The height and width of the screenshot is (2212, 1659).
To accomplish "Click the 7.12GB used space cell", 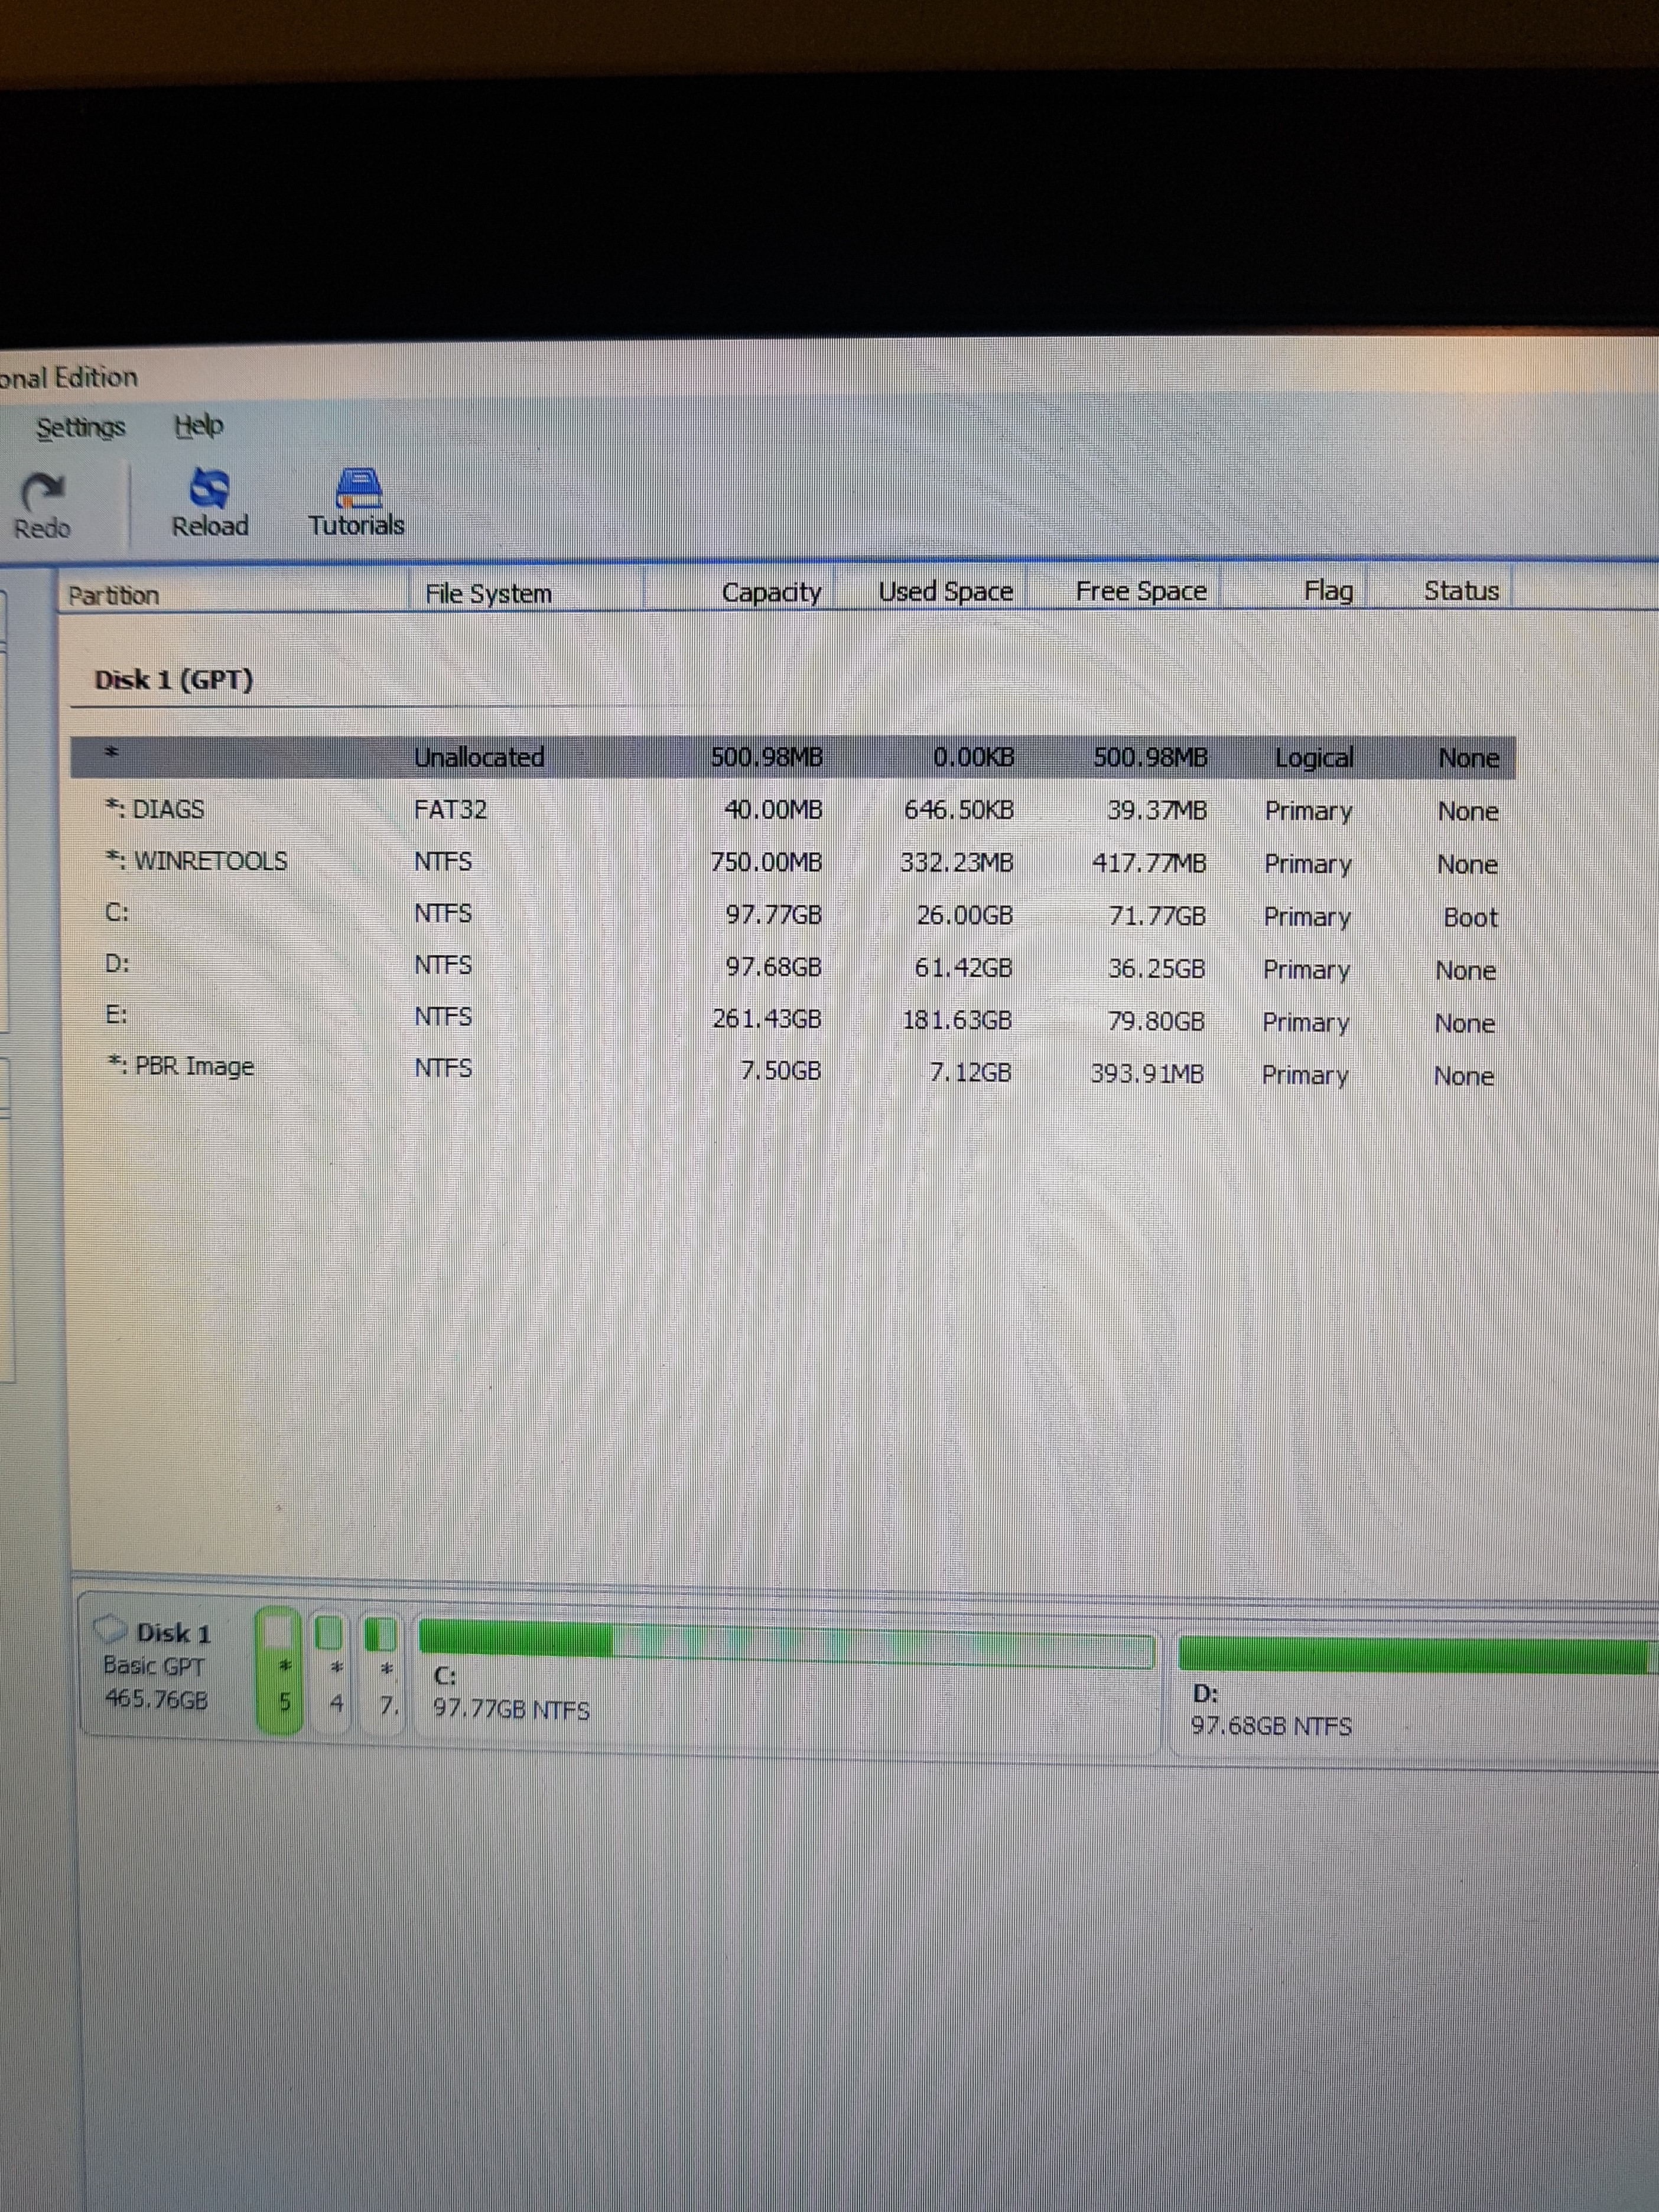I will 970,1072.
